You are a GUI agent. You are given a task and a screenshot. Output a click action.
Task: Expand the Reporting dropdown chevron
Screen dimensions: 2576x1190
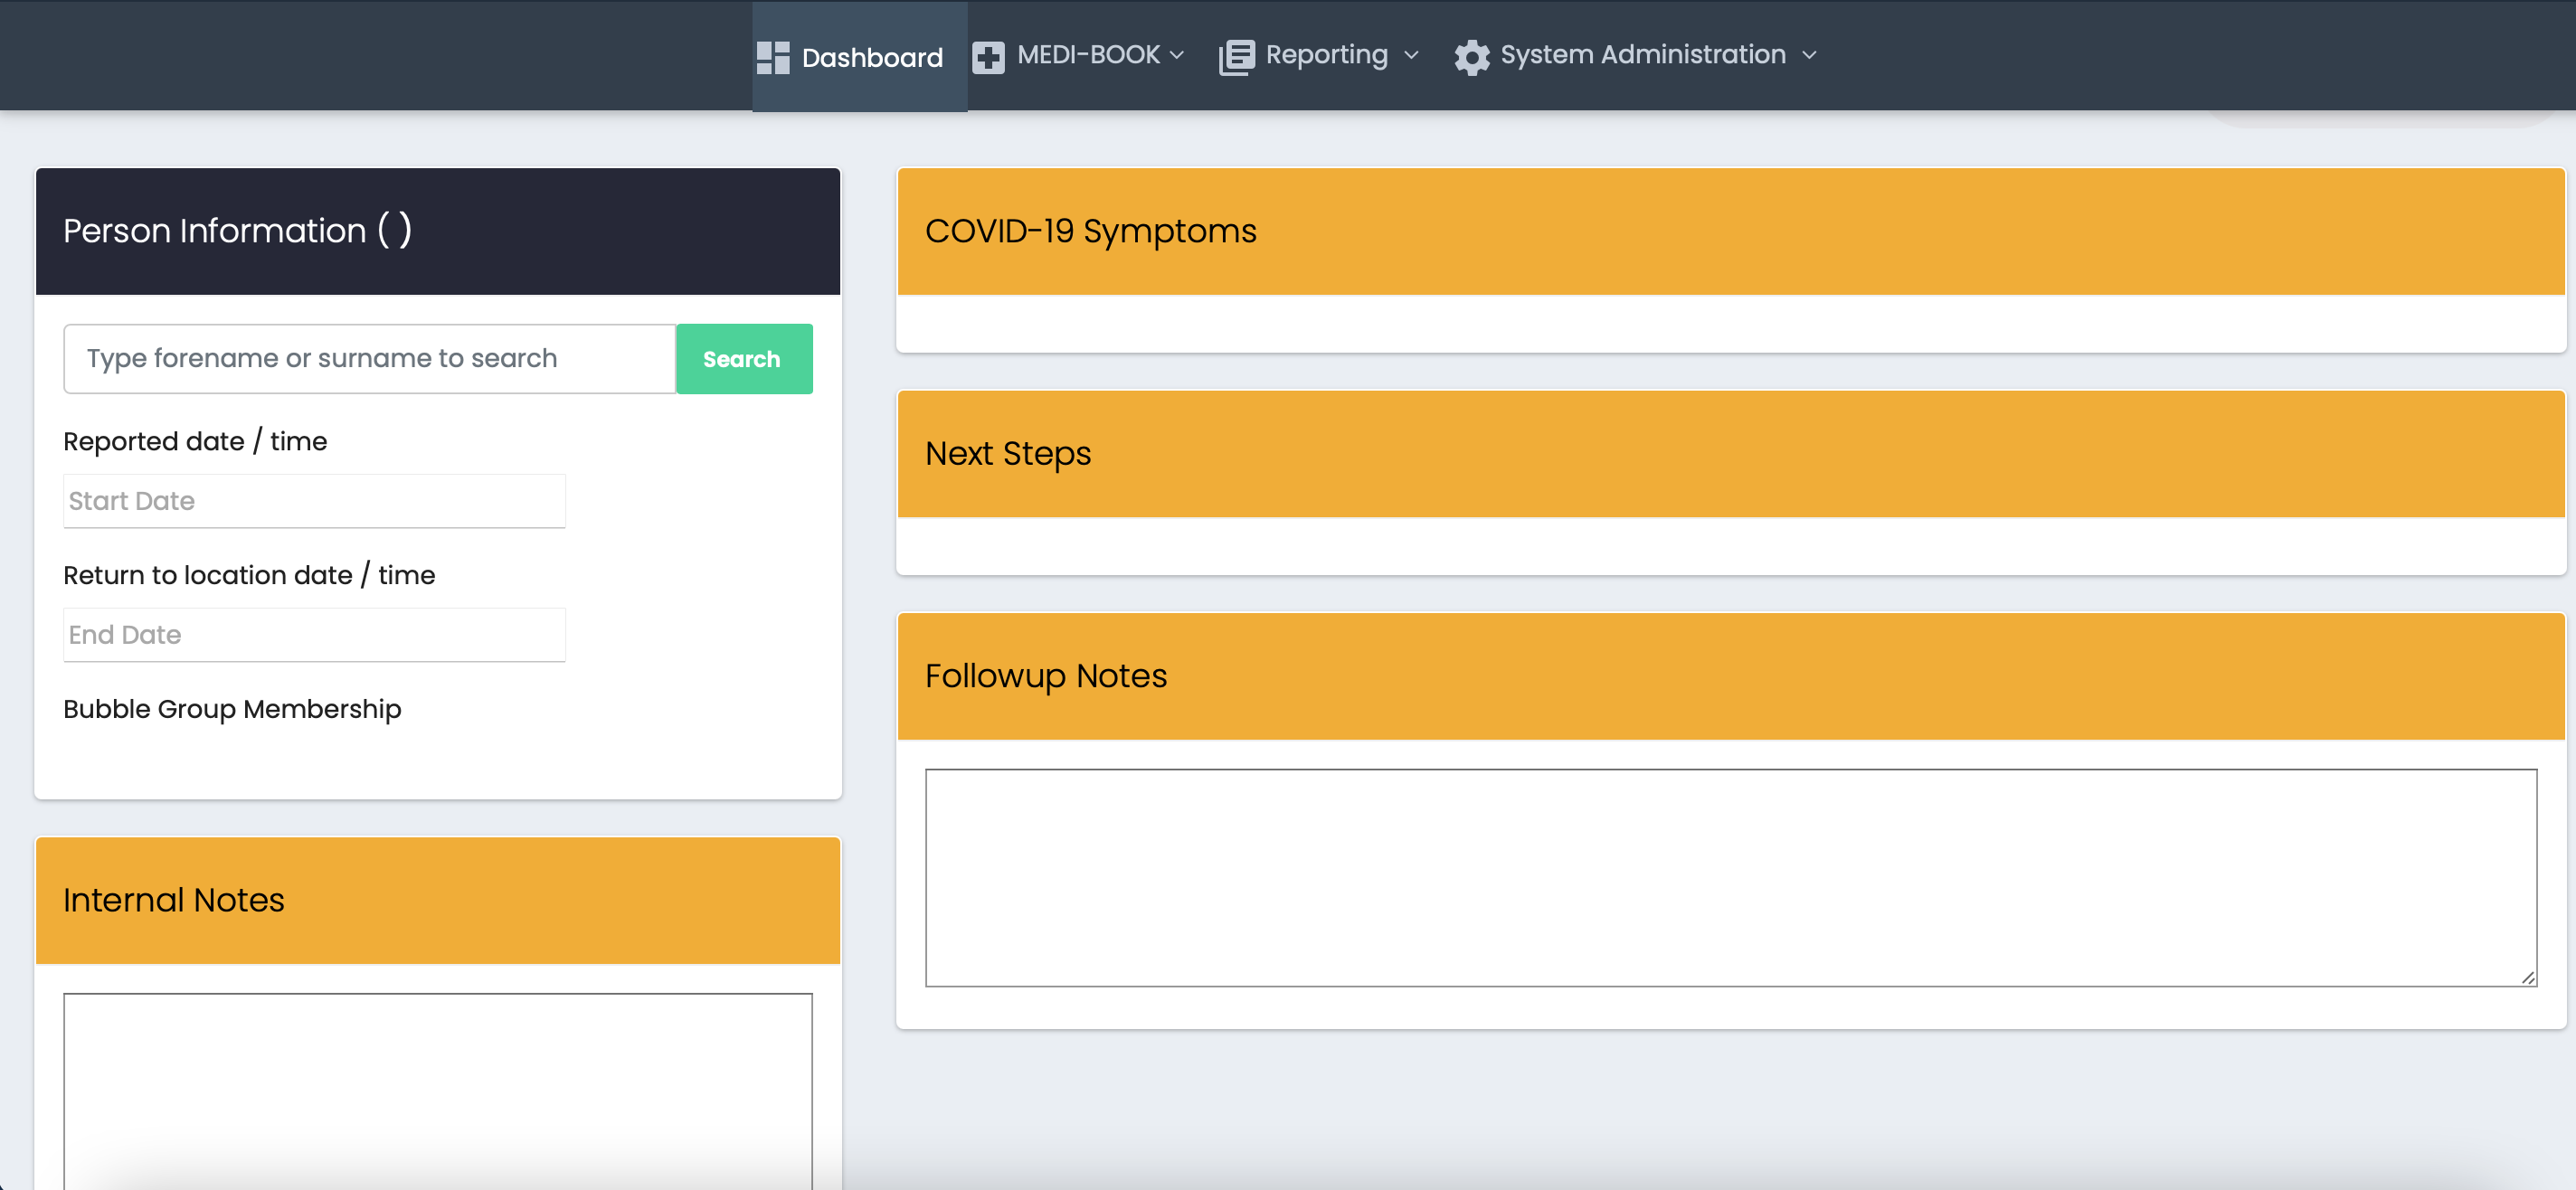pos(1411,55)
